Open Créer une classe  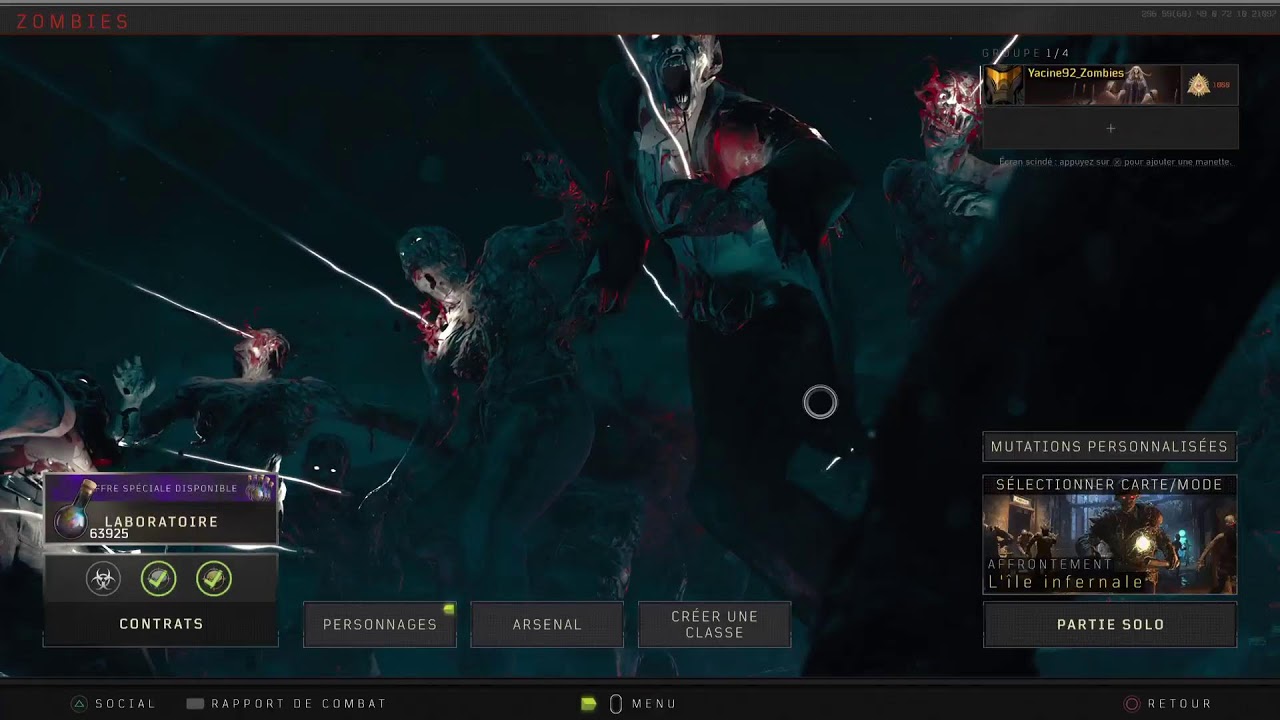(x=714, y=624)
